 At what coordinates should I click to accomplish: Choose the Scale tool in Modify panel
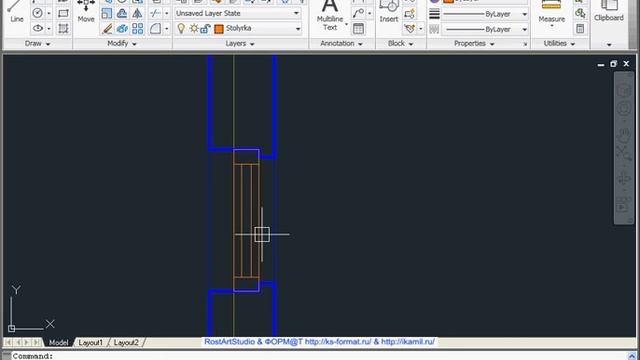coord(107,13)
